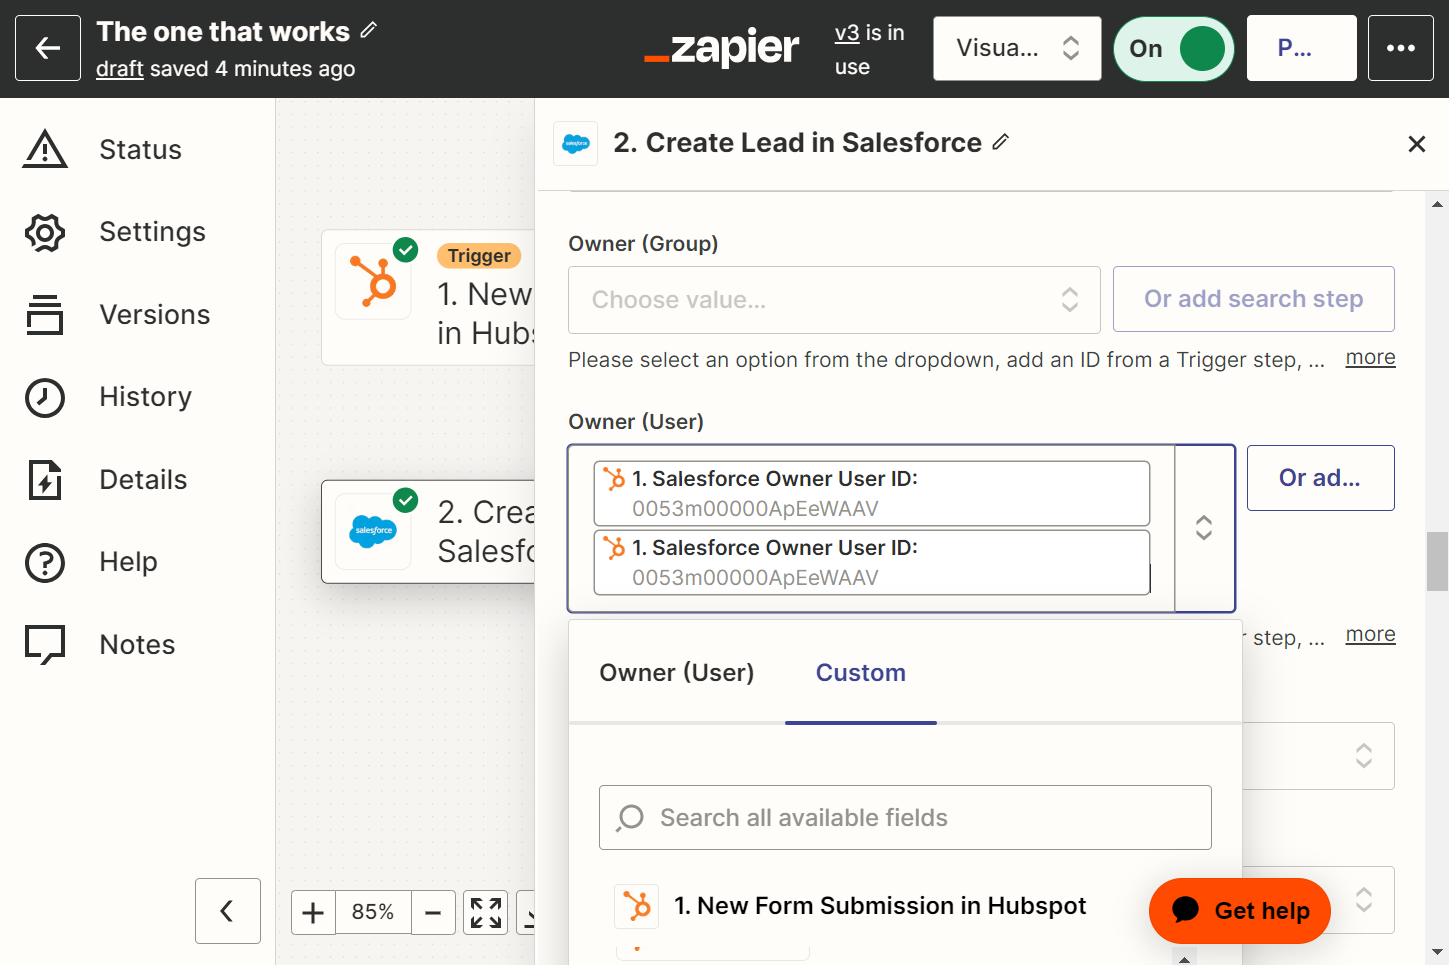Screen dimensions: 1449x965
Task: Go to Zapier home via logo
Action: [x=722, y=48]
